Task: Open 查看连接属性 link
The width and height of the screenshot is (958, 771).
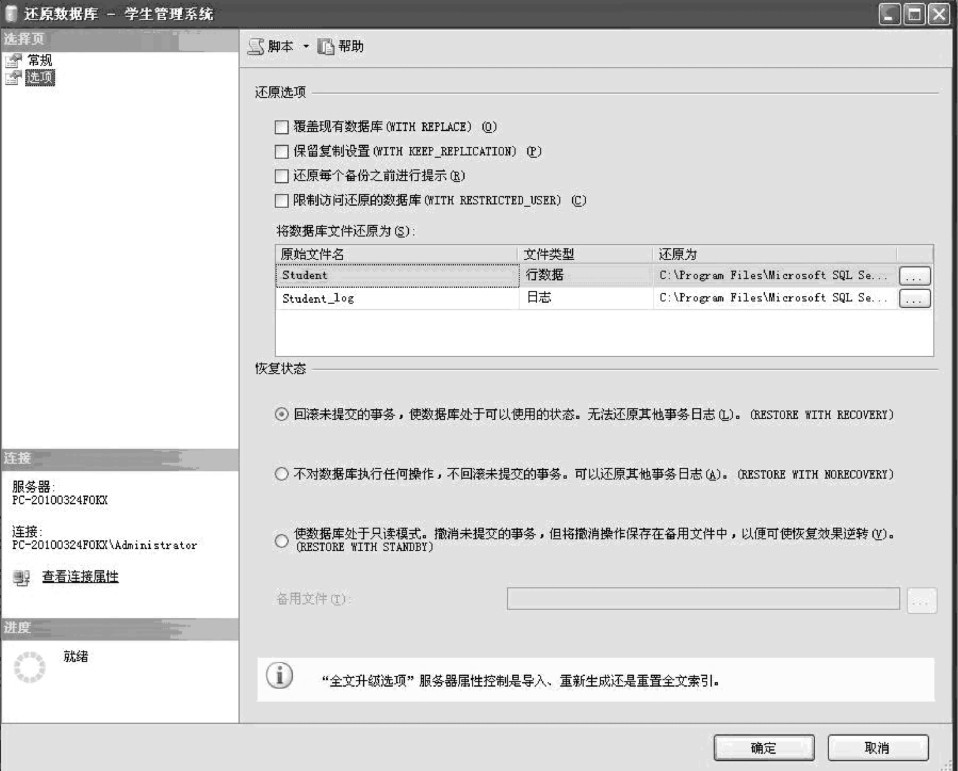Action: [x=80, y=576]
